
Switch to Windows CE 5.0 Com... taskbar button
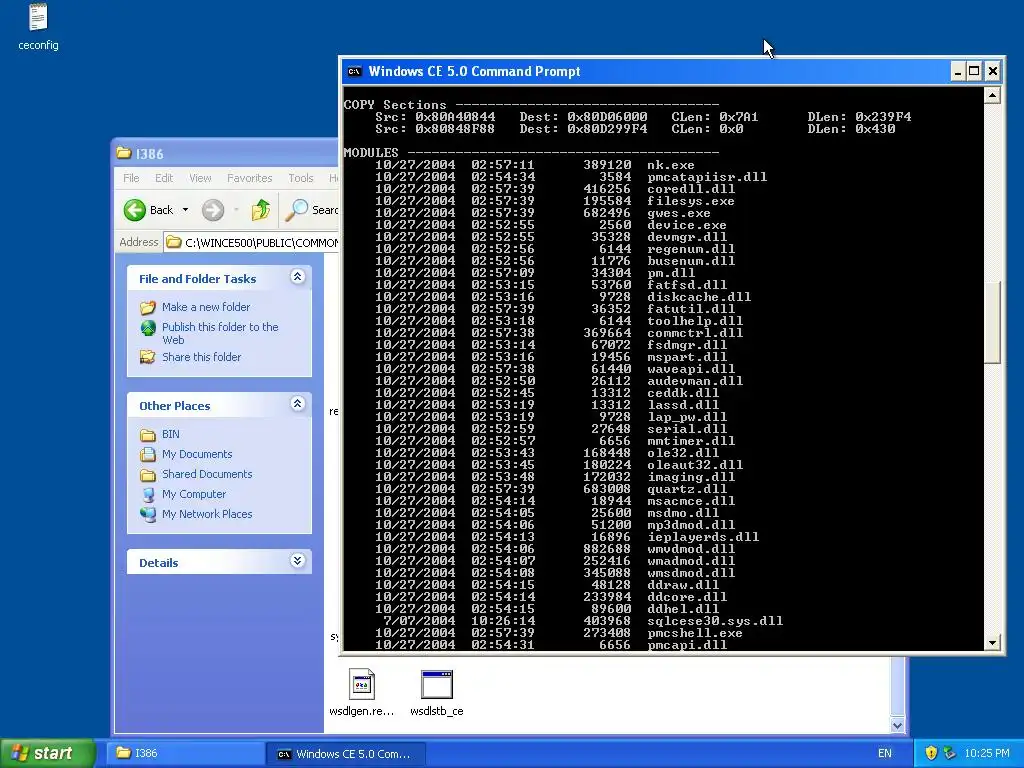pyautogui.click(x=346, y=753)
